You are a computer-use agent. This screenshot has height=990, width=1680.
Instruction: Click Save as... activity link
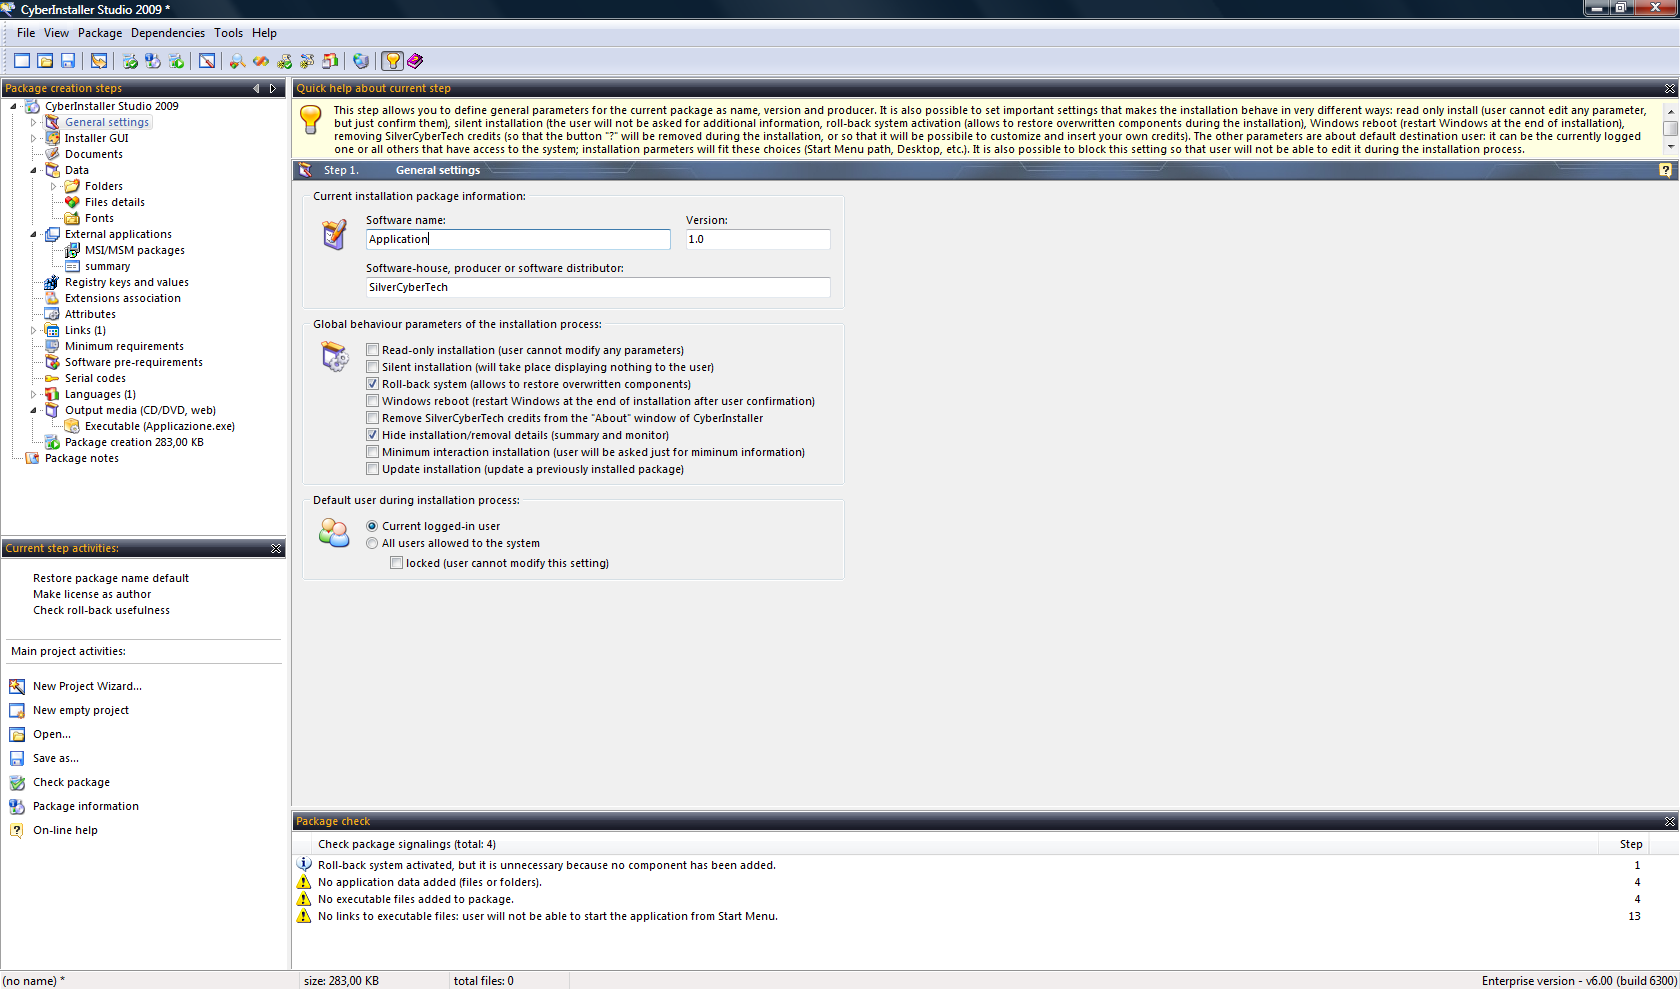(56, 758)
